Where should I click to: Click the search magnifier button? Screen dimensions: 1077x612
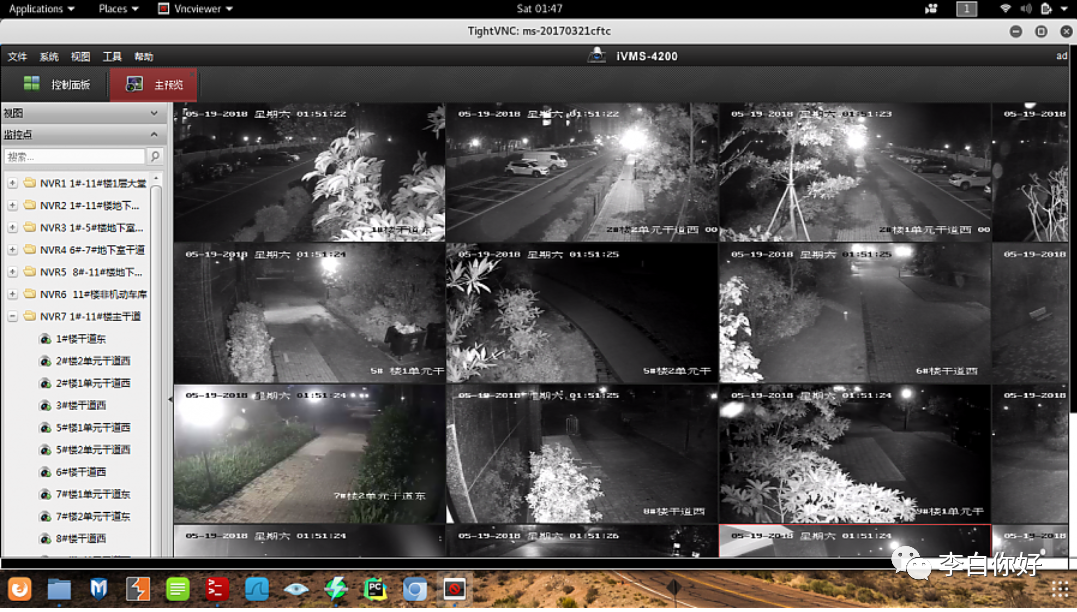[156, 157]
